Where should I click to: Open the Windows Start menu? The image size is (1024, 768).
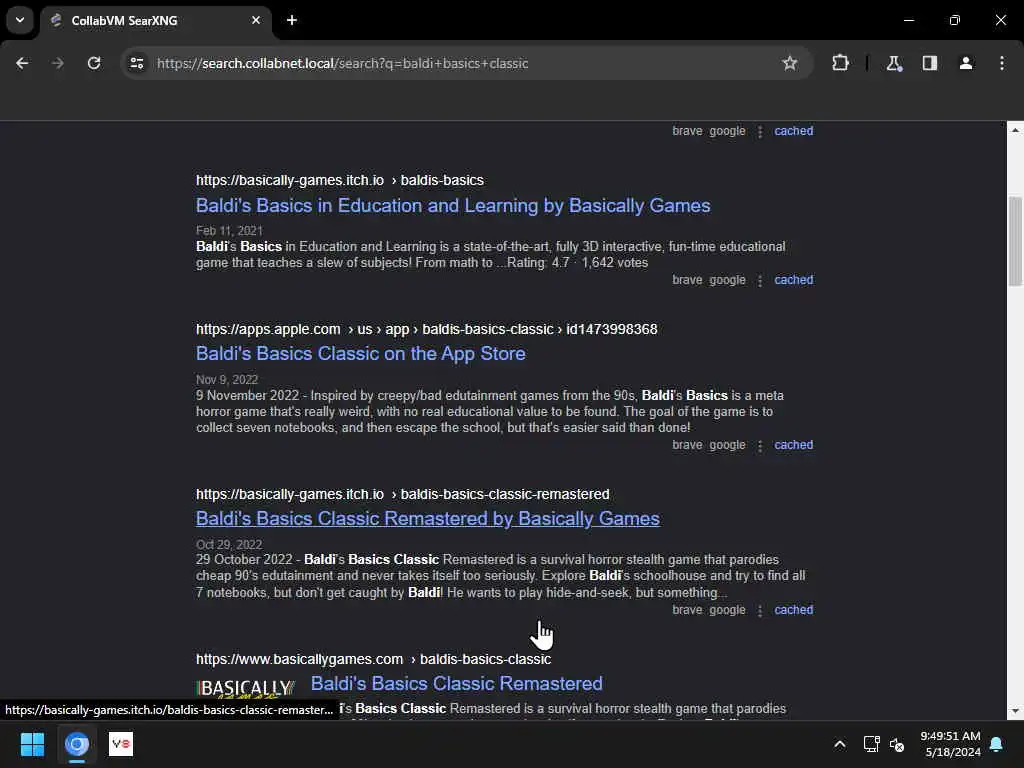click(32, 744)
